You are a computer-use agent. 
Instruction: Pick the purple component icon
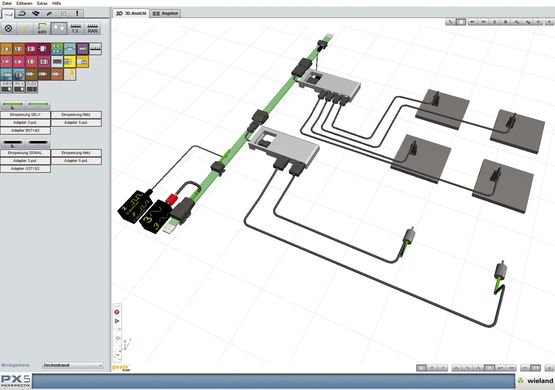pyautogui.click(x=82, y=48)
